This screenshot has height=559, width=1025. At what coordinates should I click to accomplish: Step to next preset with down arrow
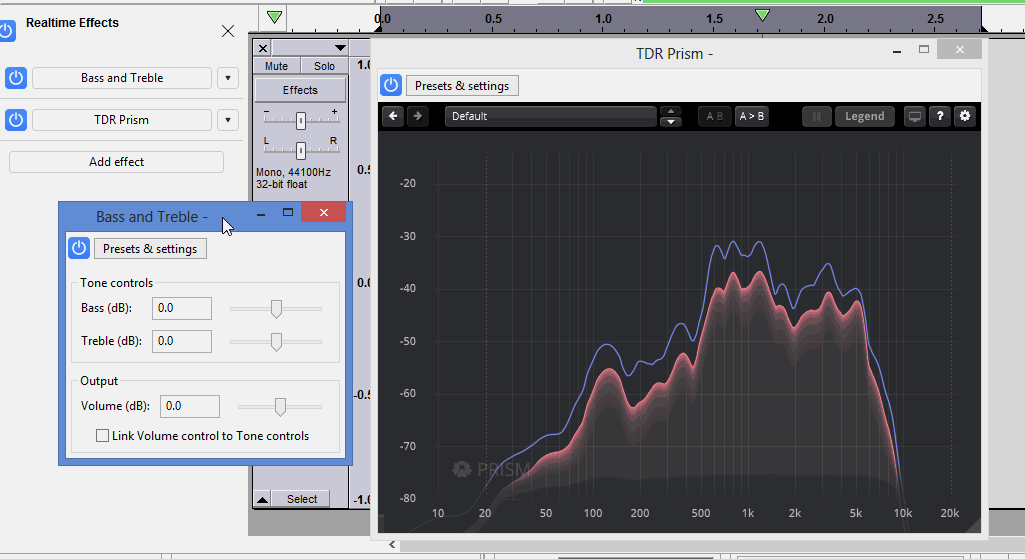(x=671, y=122)
